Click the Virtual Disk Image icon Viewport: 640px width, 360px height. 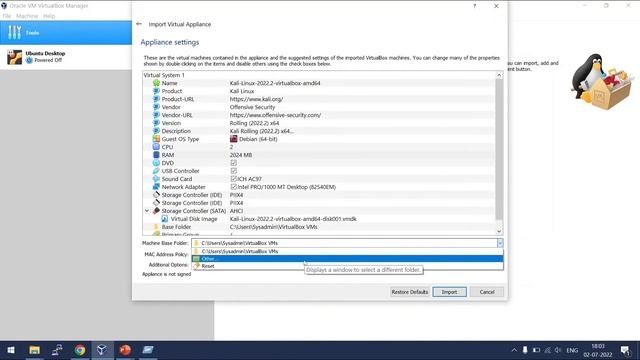pyautogui.click(x=164, y=219)
